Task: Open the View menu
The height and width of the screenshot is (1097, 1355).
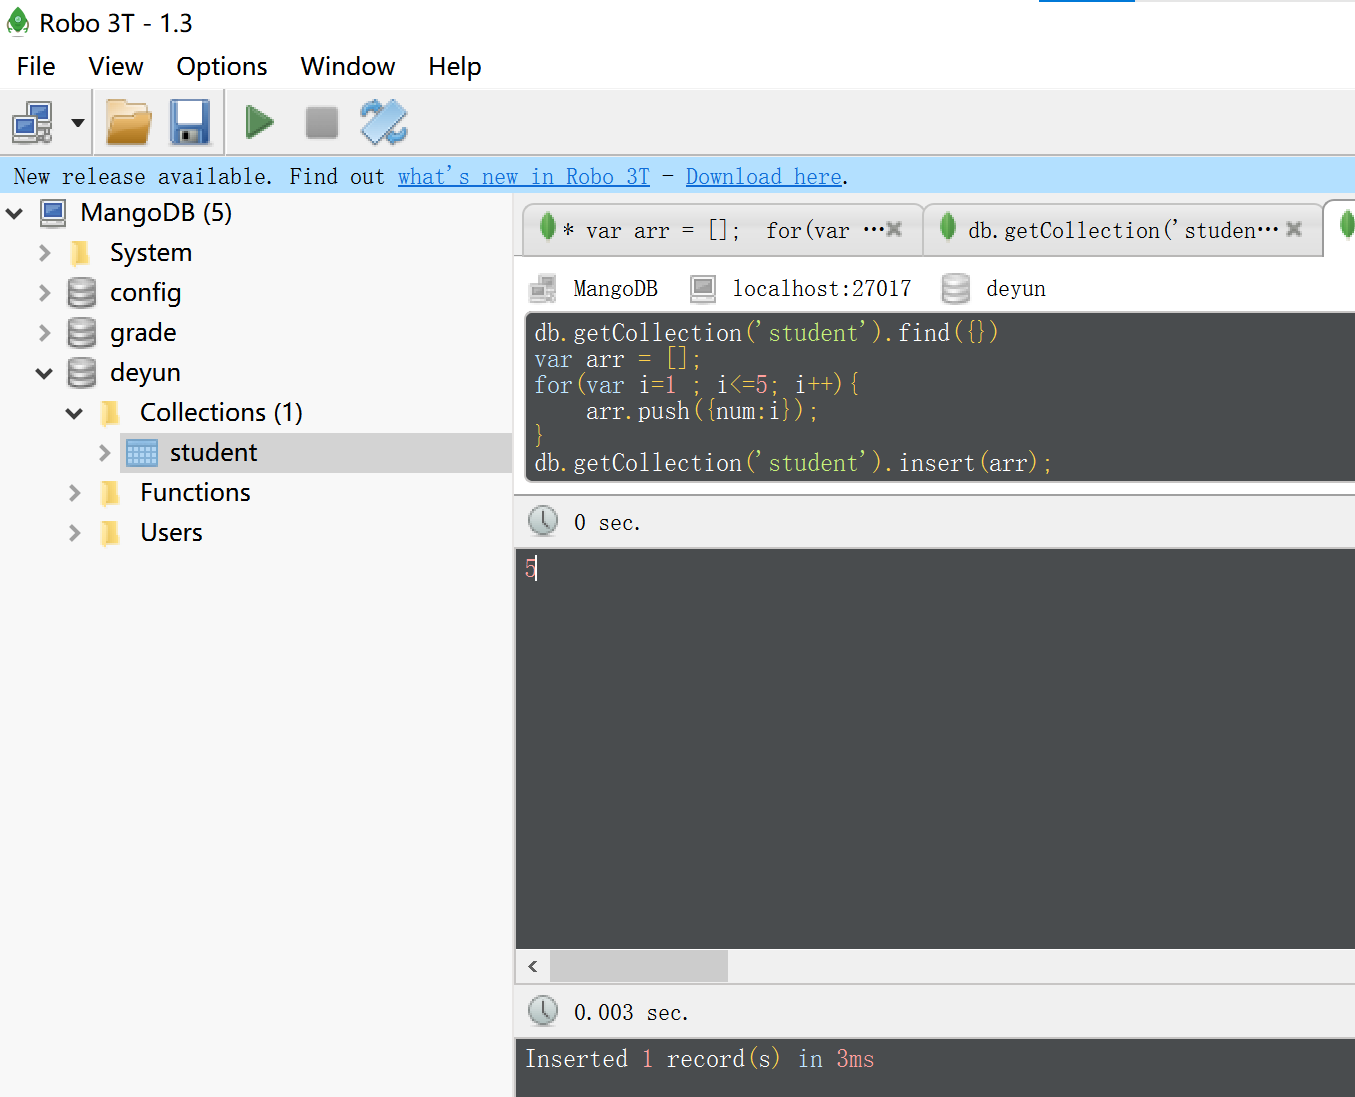Action: coord(116,66)
